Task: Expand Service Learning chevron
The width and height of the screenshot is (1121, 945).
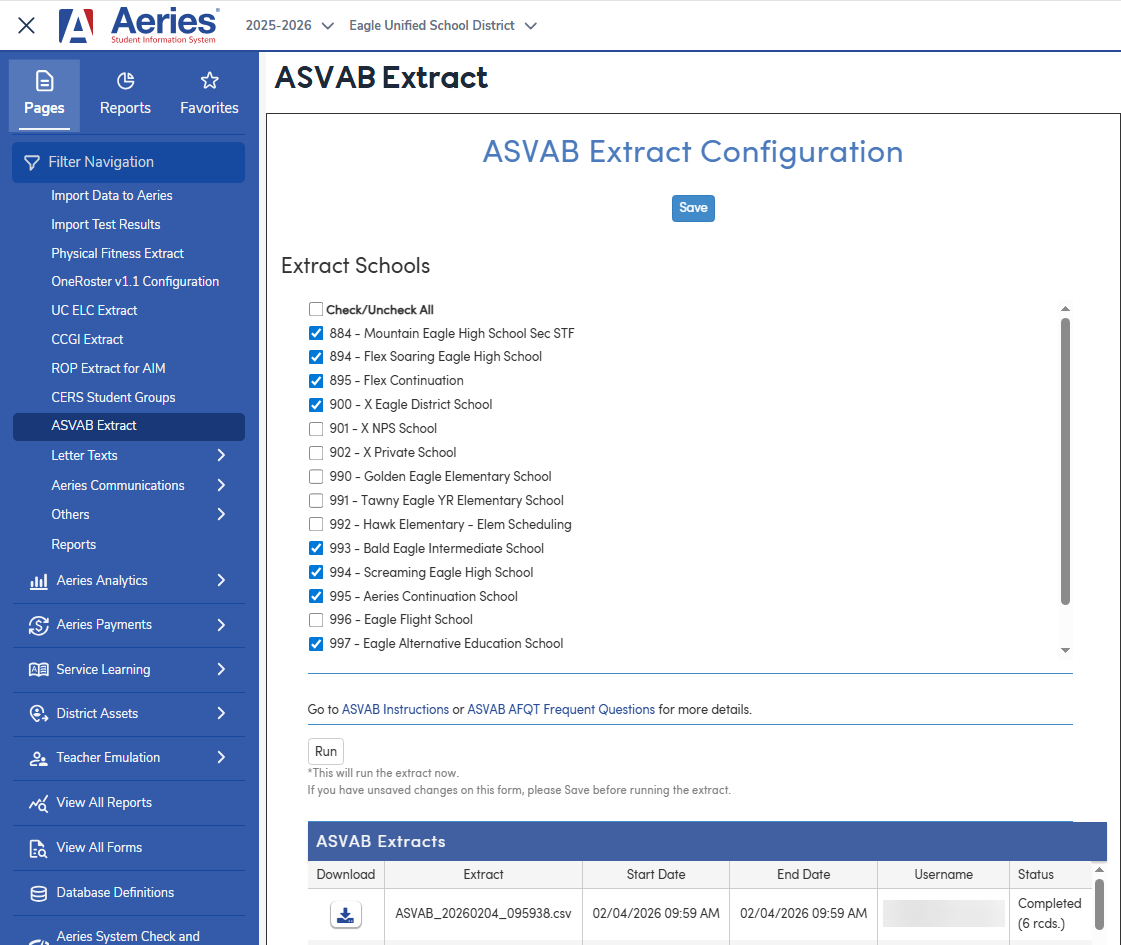Action: pyautogui.click(x=221, y=670)
